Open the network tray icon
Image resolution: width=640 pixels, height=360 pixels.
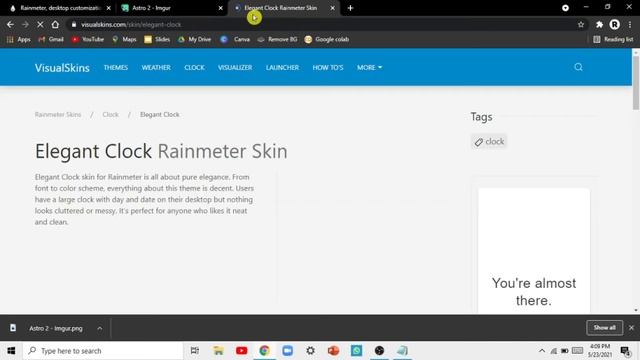tap(554, 351)
